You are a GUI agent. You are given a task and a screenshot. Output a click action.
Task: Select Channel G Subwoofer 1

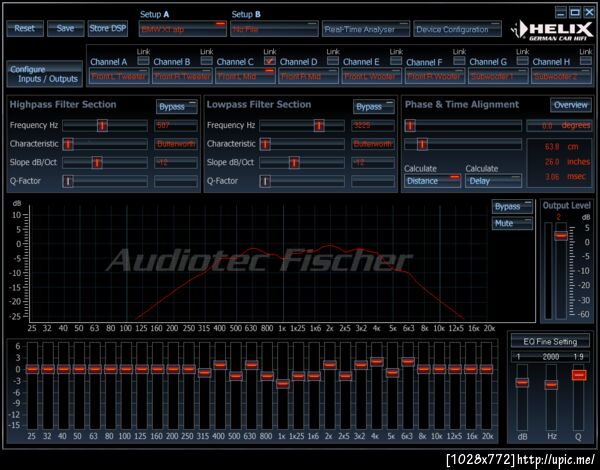pos(498,76)
